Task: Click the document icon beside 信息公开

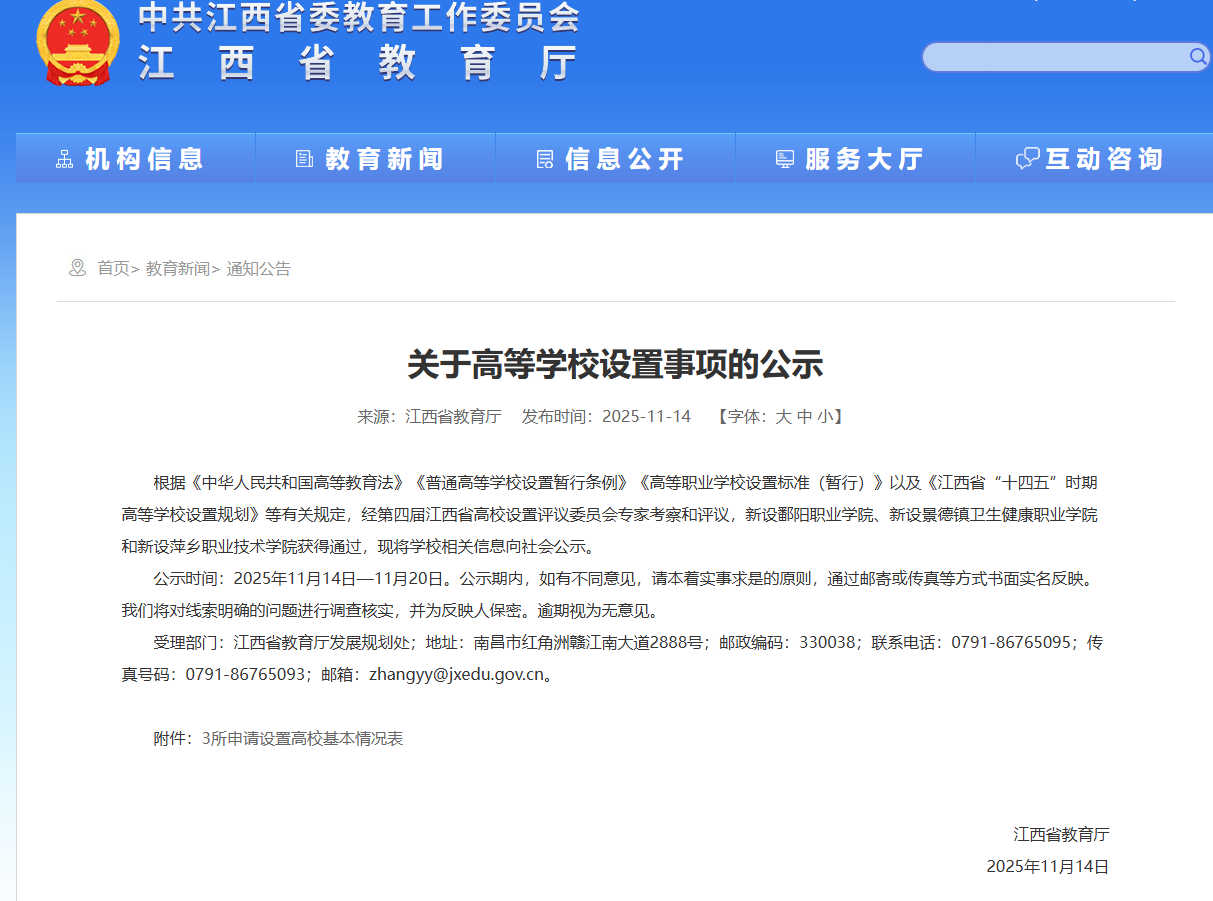Action: (x=545, y=159)
